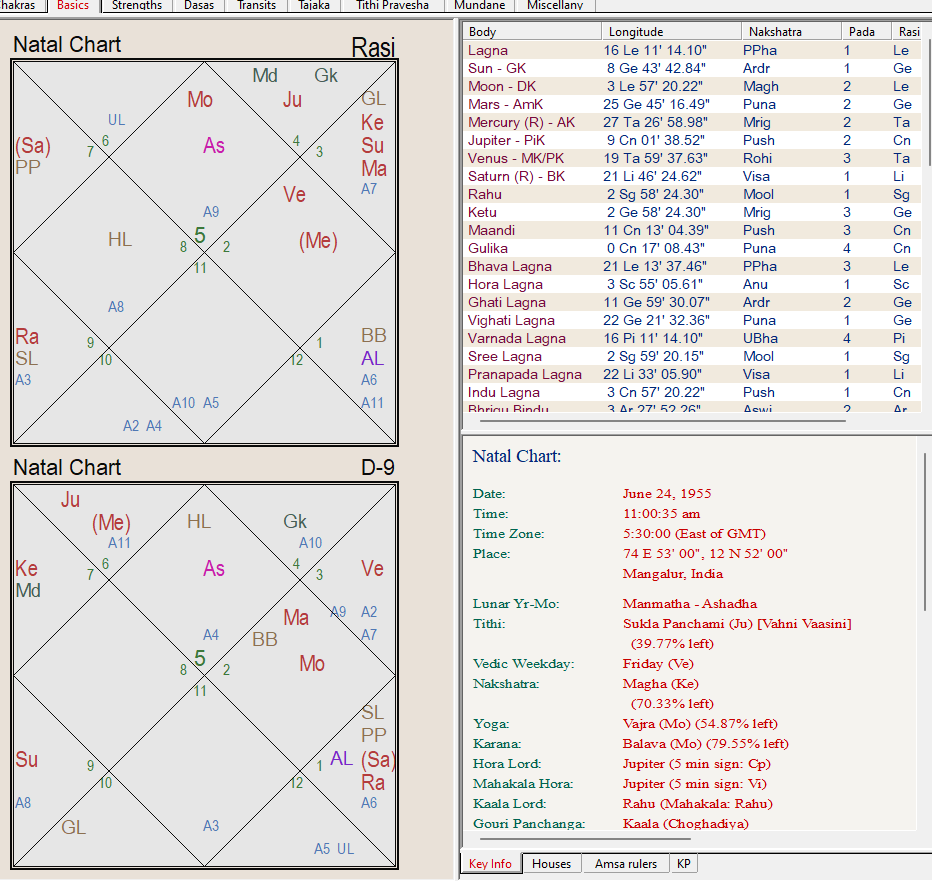Click Su in the D-9 chart
This screenshot has height=881, width=932.
(27, 759)
